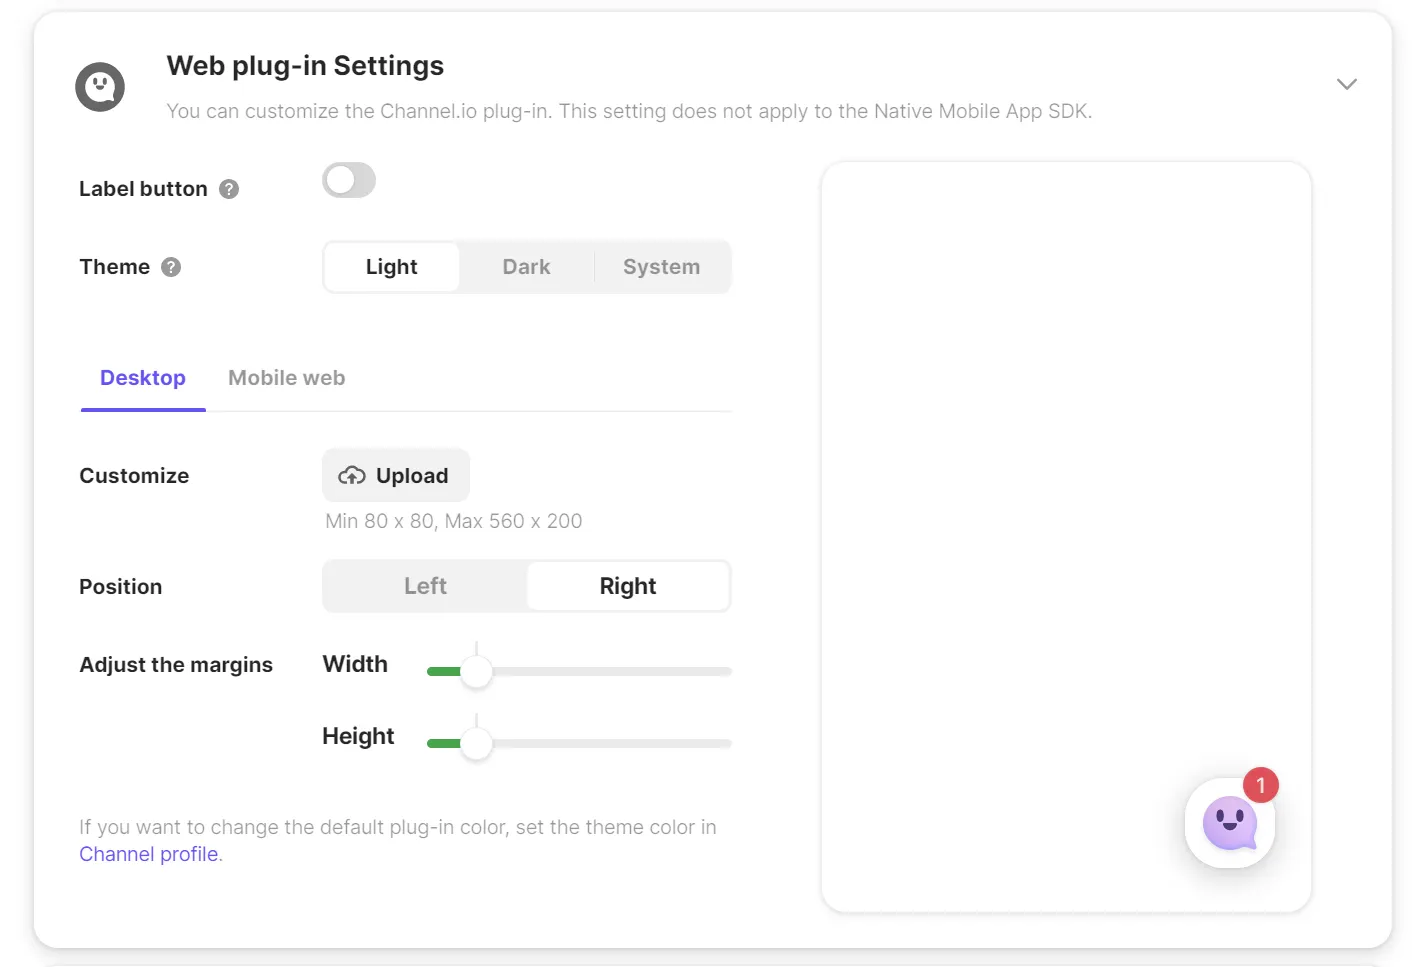Collapse the Web plug-in Settings section
This screenshot has width=1421, height=967.
point(1346,84)
